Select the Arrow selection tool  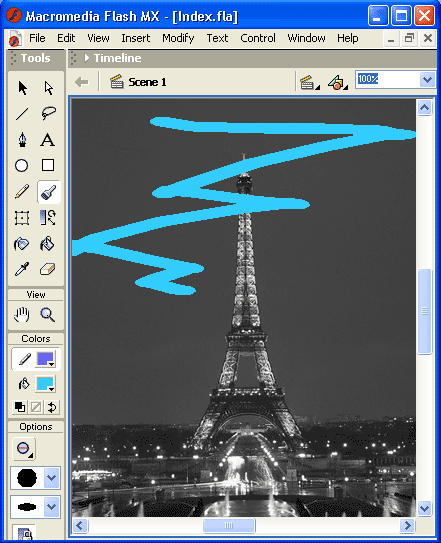click(x=22, y=88)
